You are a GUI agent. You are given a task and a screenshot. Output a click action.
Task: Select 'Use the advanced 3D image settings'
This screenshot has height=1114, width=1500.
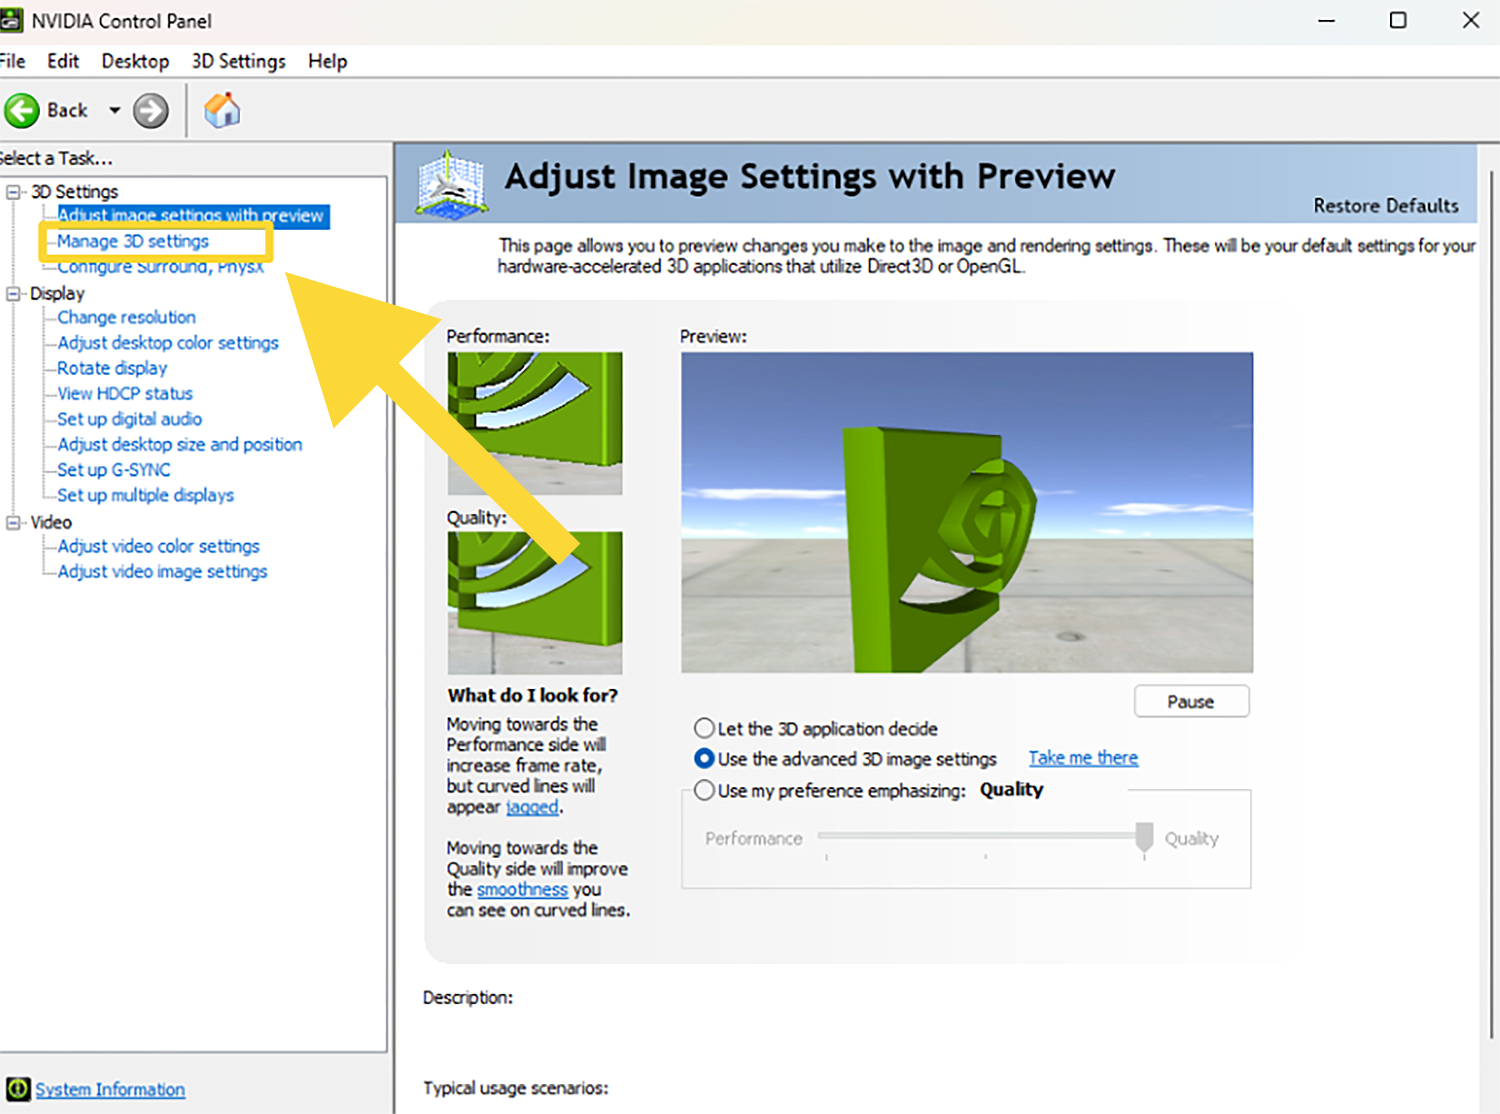click(x=705, y=759)
